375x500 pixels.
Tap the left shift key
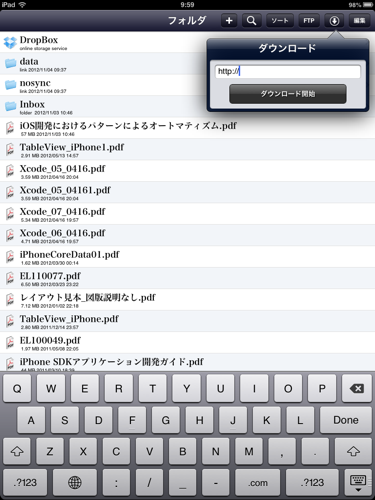(x=17, y=451)
